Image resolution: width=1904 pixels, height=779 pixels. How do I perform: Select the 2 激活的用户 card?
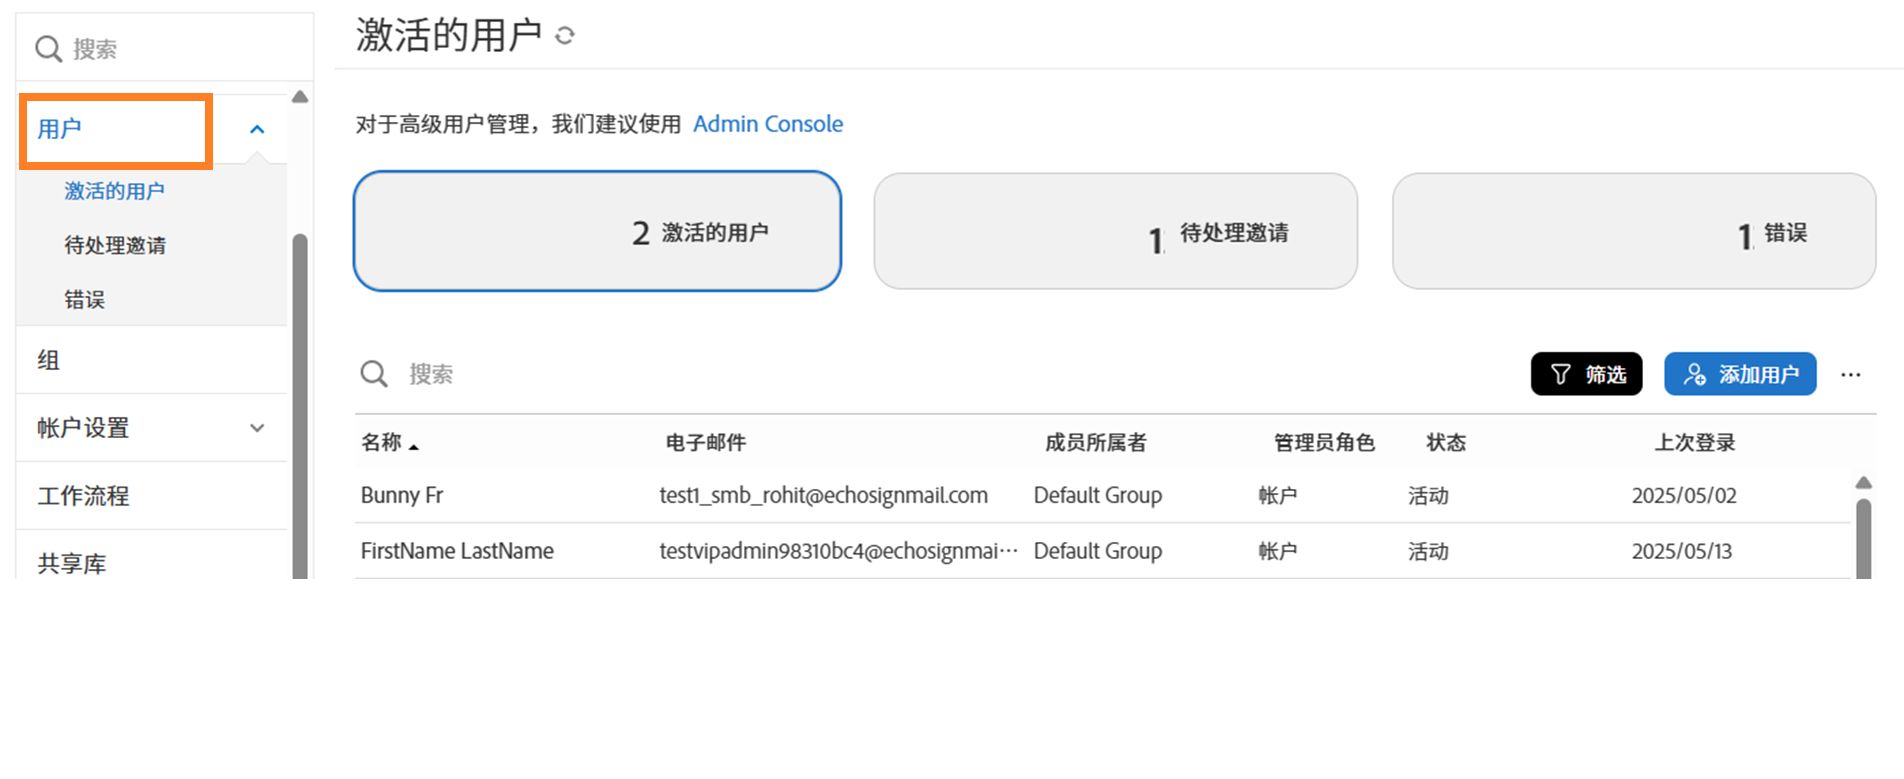click(598, 232)
